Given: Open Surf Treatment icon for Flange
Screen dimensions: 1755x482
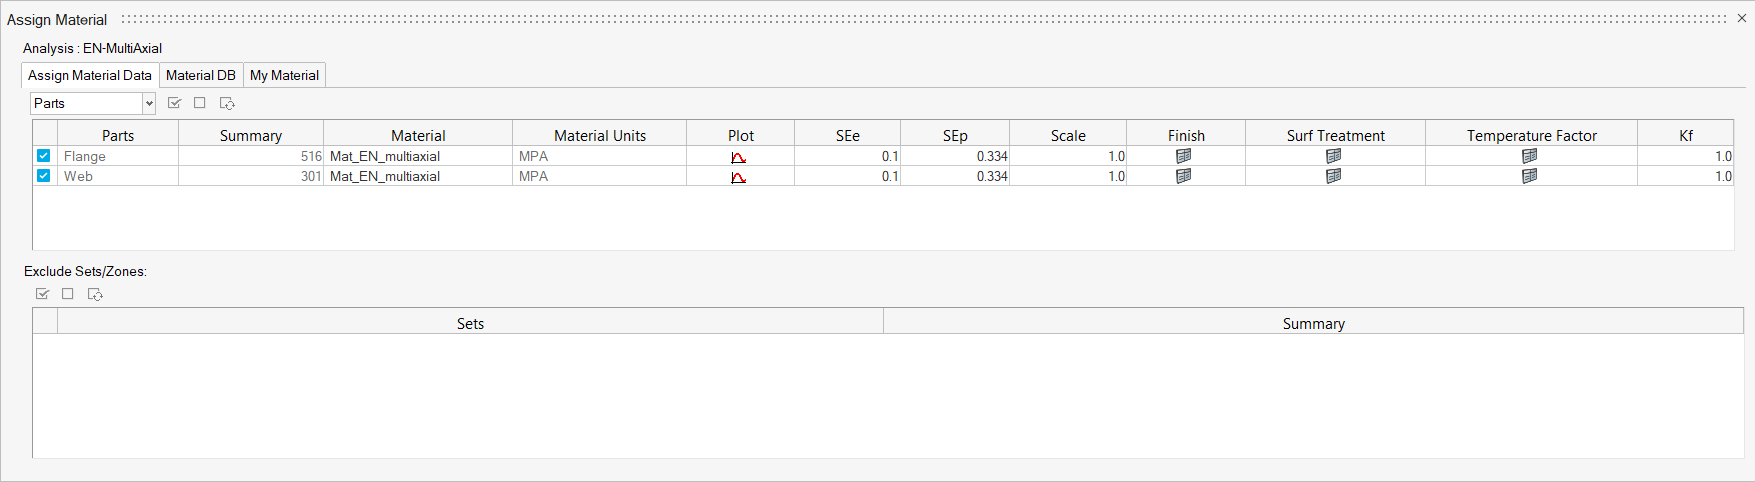Looking at the screenshot, I should (x=1333, y=156).
